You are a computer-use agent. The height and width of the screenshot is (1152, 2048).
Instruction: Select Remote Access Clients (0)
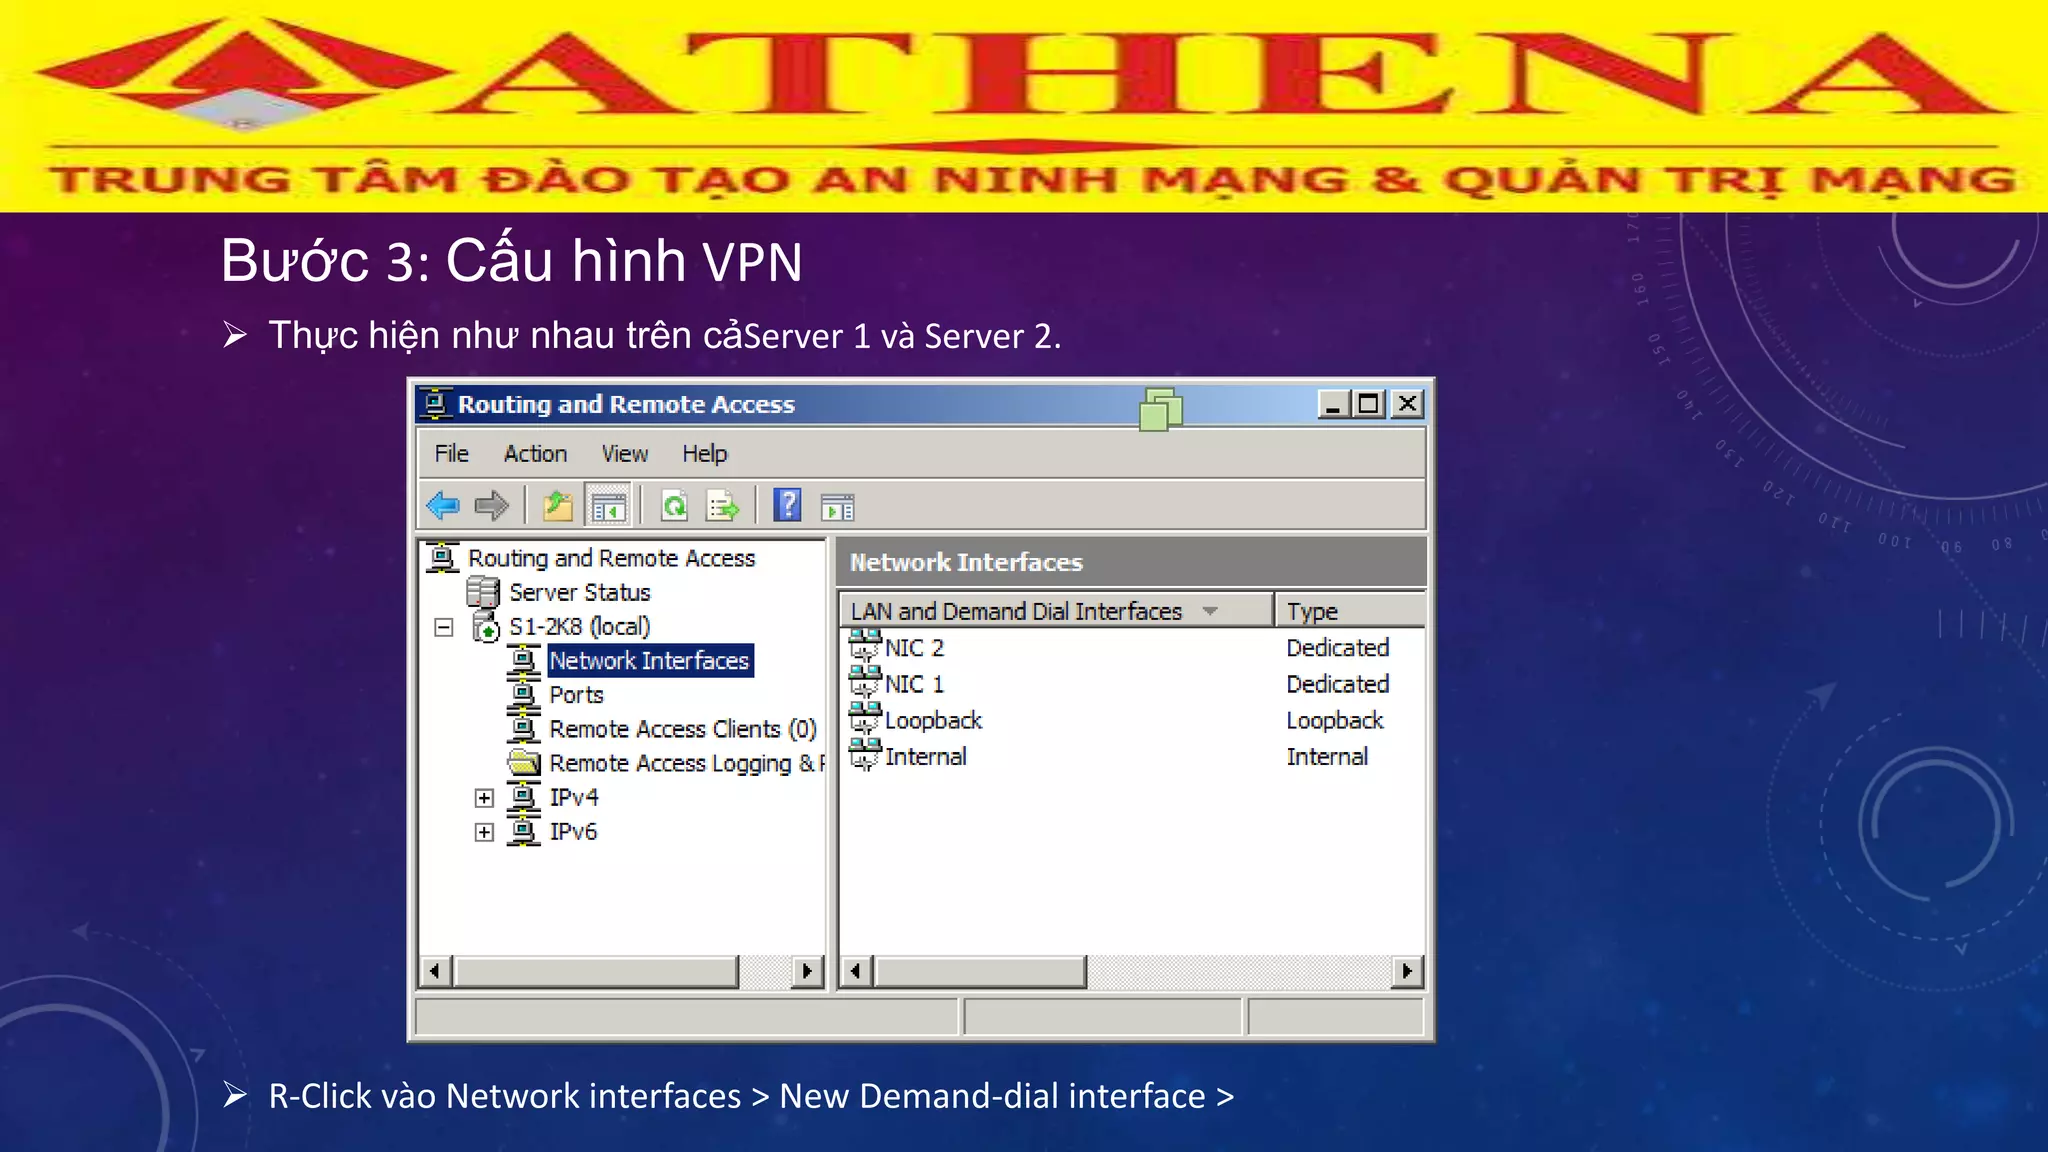(683, 729)
